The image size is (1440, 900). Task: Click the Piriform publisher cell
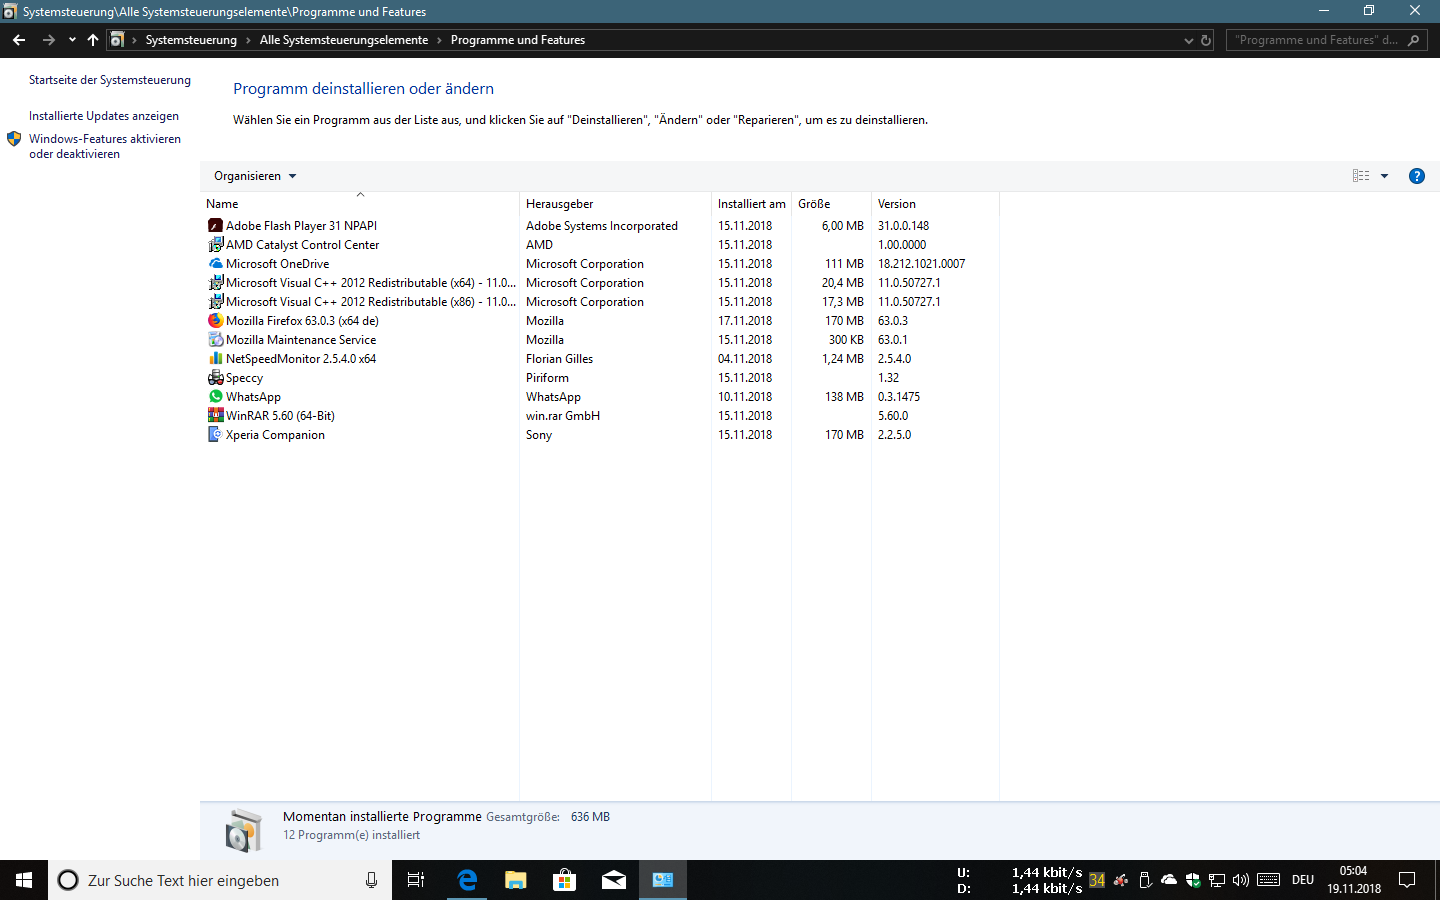pos(548,378)
